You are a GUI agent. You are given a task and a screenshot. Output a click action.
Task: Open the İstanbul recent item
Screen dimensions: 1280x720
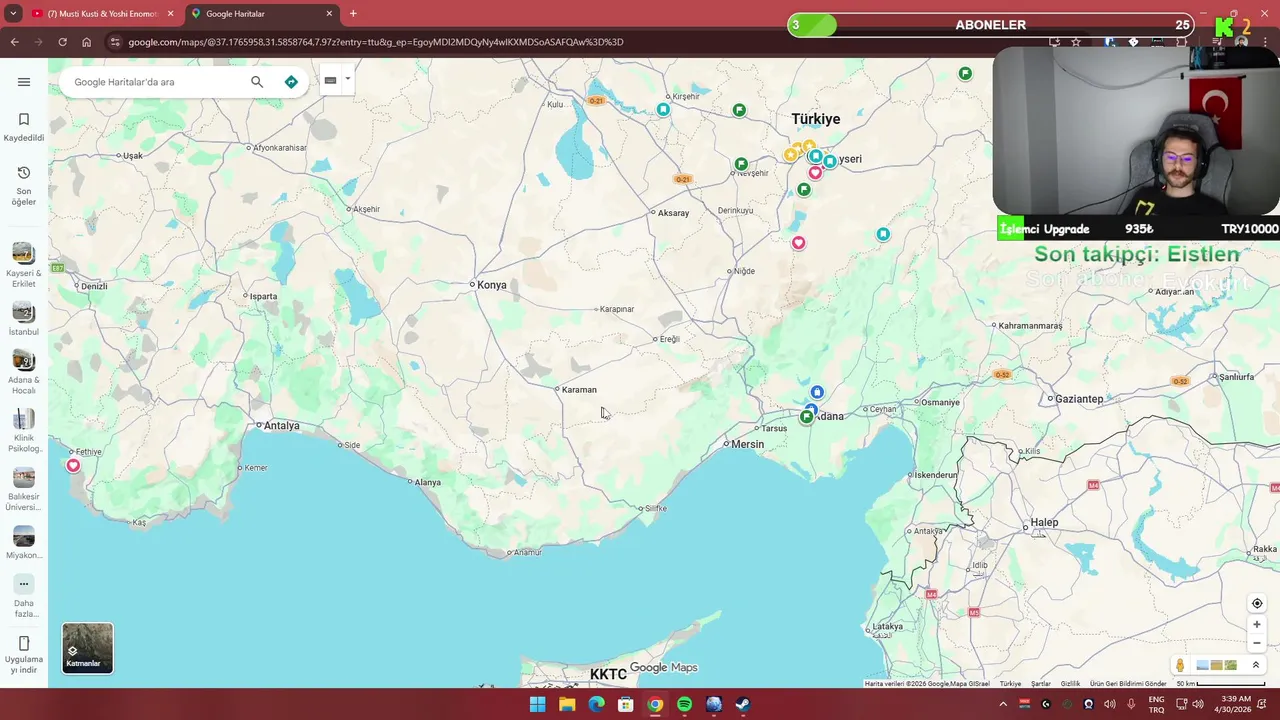click(x=23, y=319)
